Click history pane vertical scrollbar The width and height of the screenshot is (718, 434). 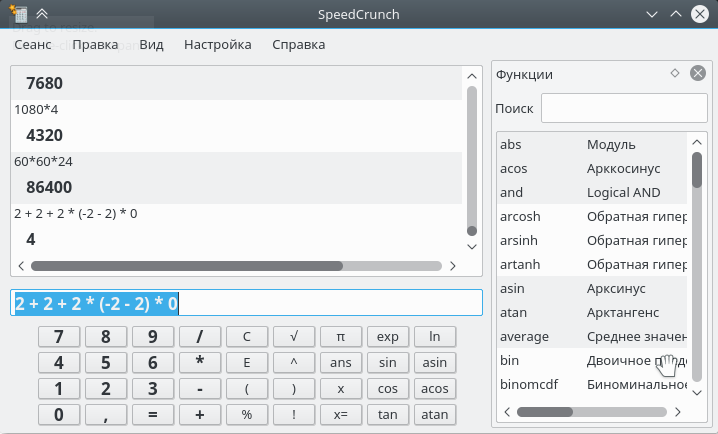(472, 161)
